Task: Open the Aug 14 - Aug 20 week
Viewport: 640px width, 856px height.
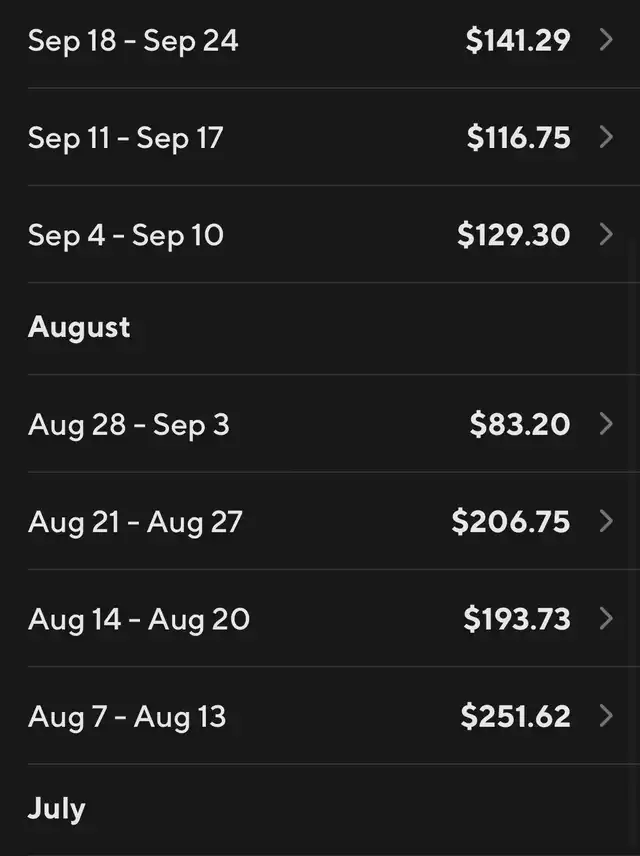Action: 139,620
